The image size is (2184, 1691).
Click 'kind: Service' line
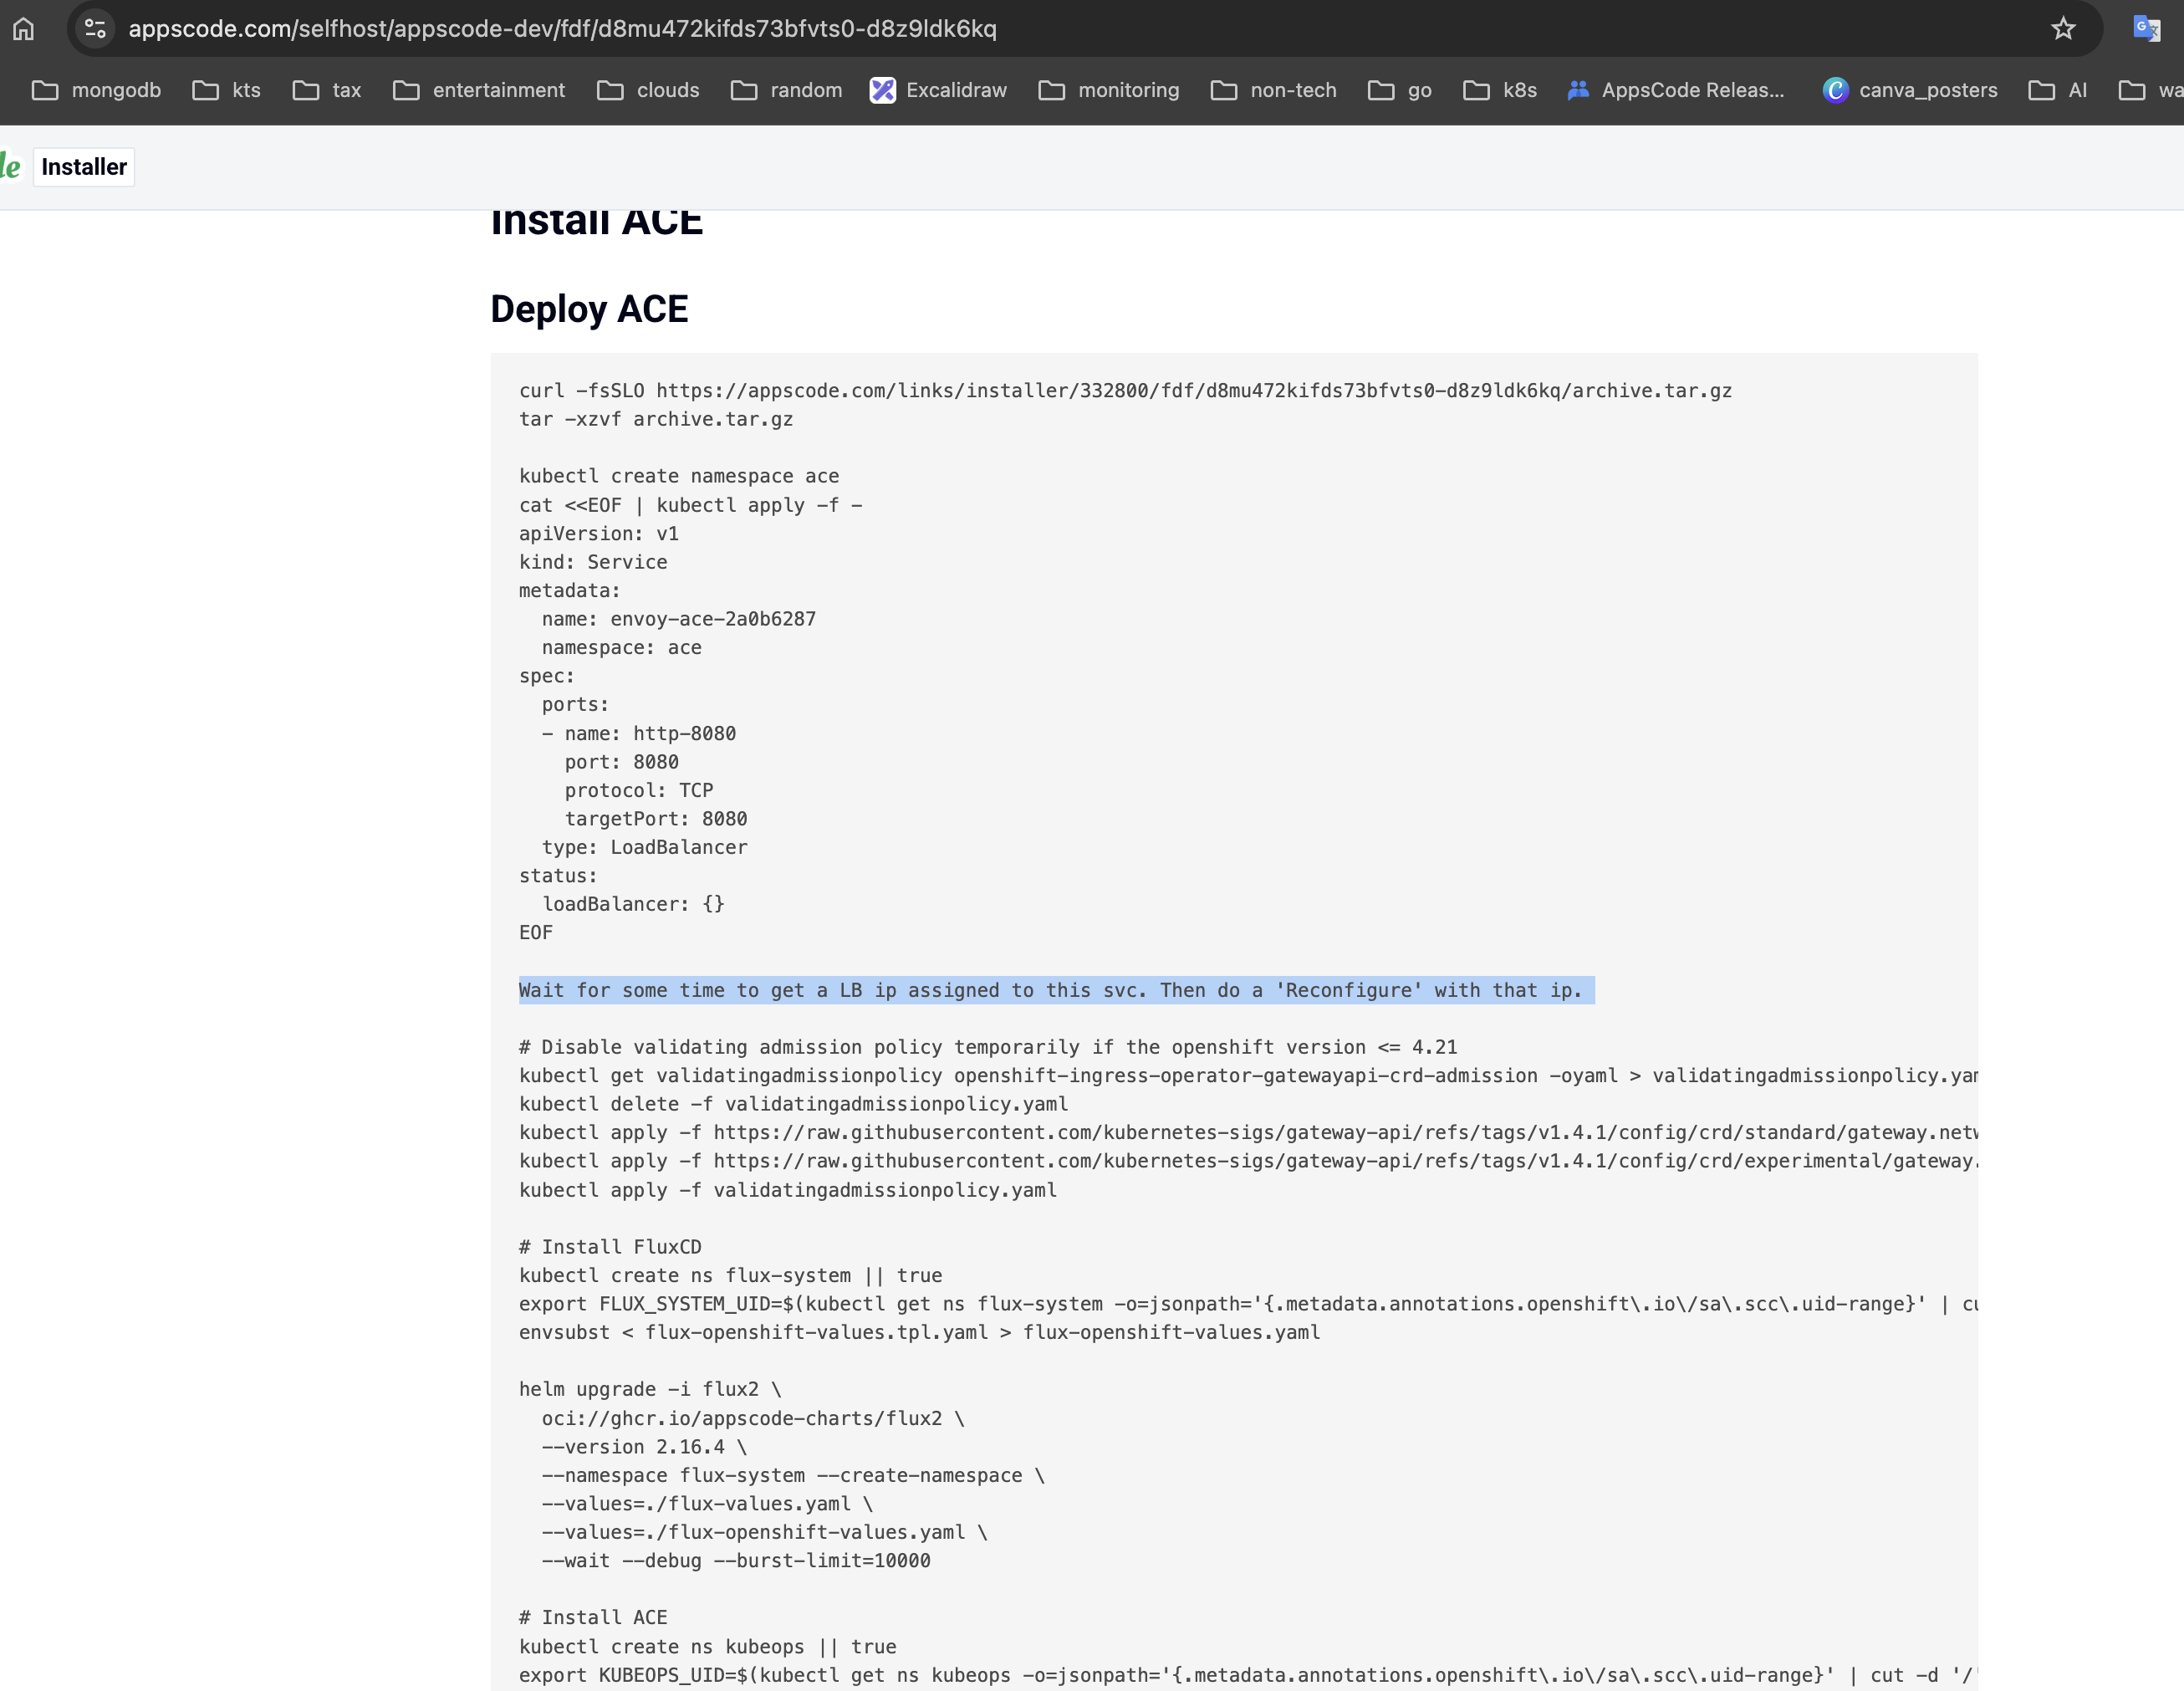point(593,562)
